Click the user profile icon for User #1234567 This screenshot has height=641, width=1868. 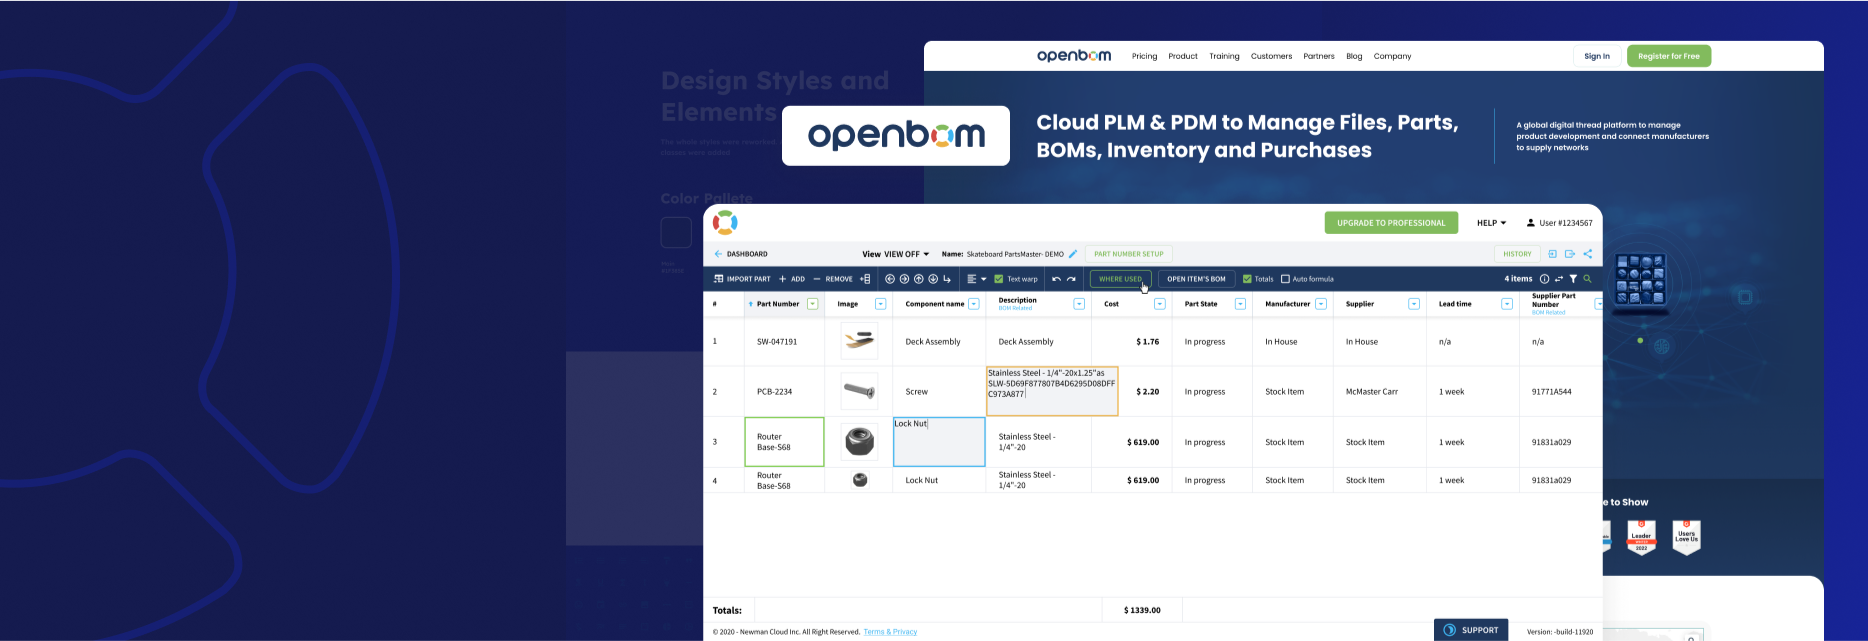[x=1531, y=223]
